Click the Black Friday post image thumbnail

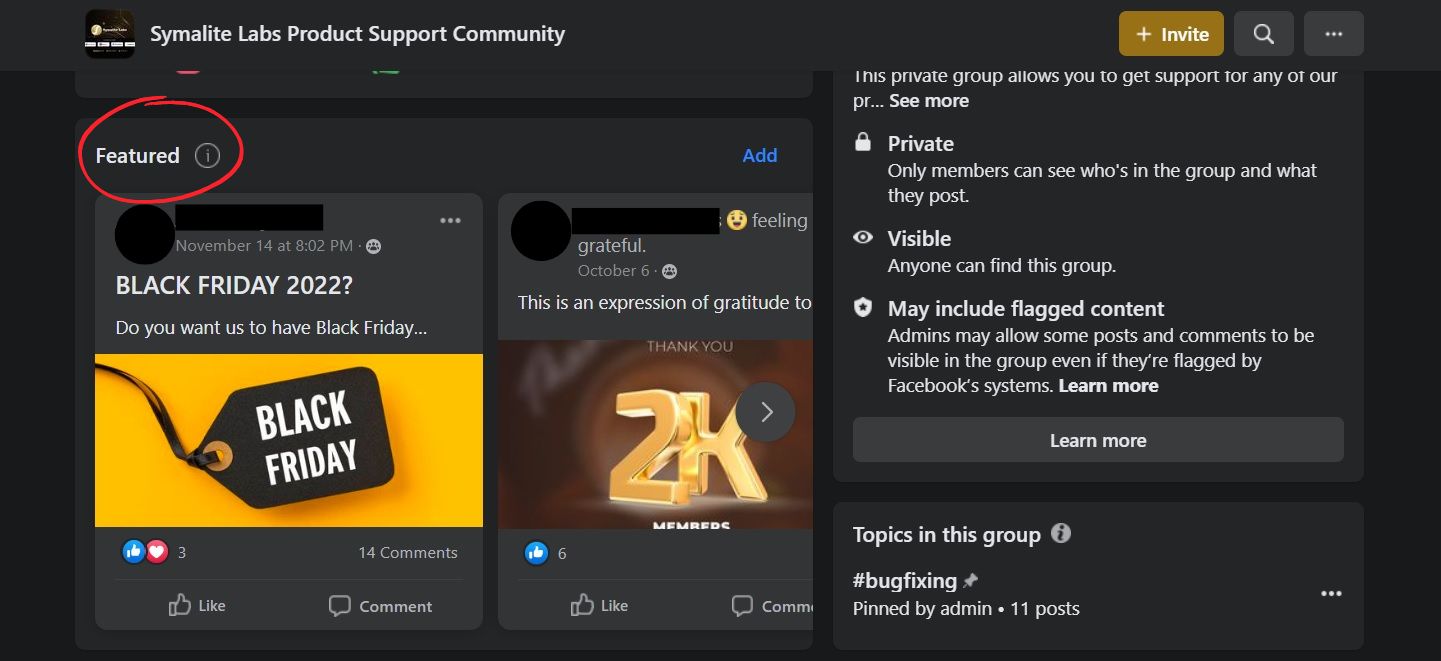pyautogui.click(x=288, y=440)
